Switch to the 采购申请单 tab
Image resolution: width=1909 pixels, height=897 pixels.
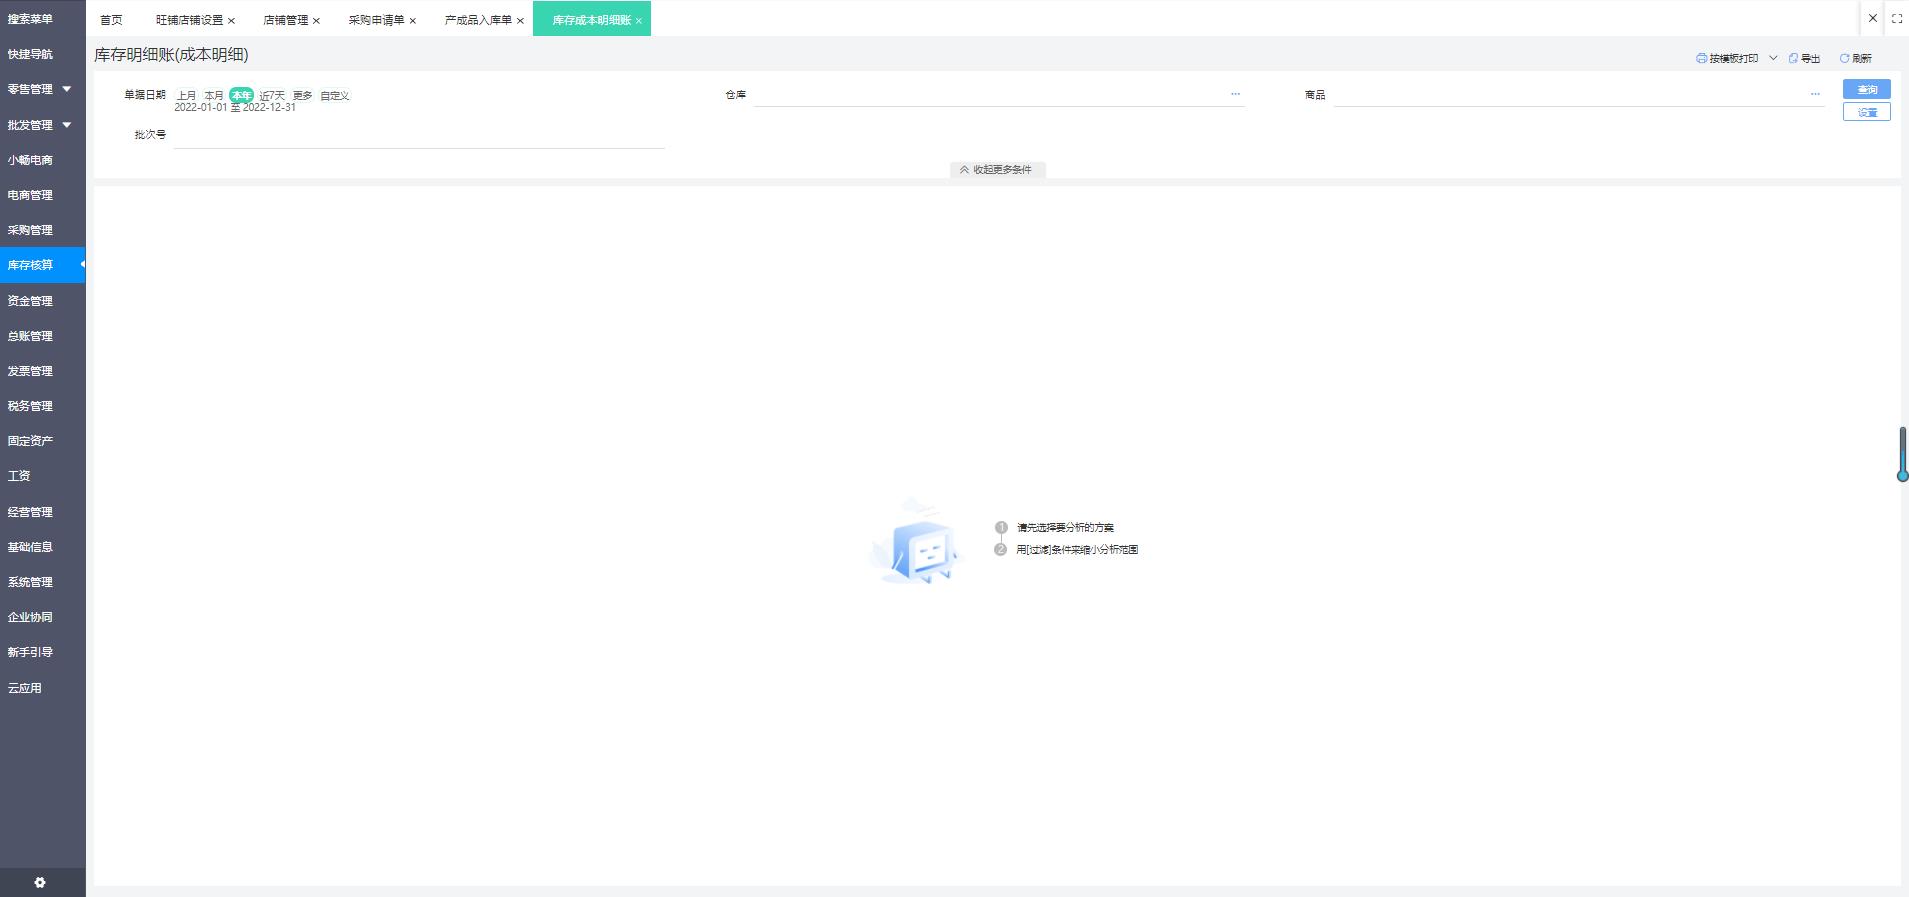[x=376, y=20]
